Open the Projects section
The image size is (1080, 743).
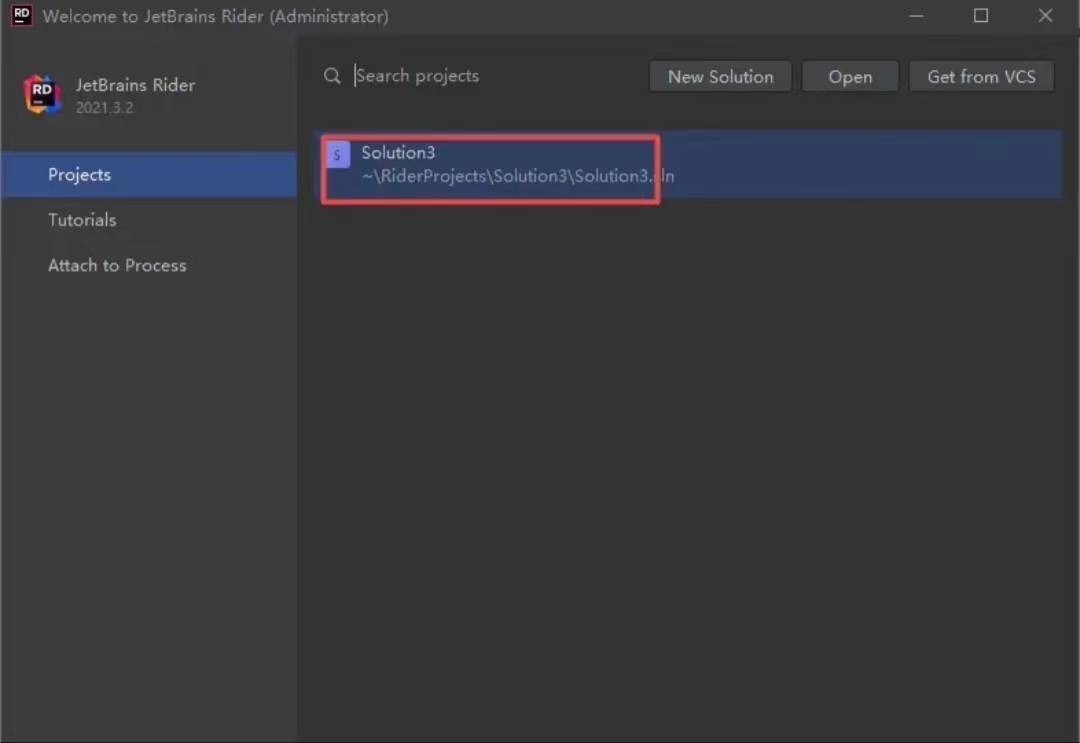pos(149,175)
